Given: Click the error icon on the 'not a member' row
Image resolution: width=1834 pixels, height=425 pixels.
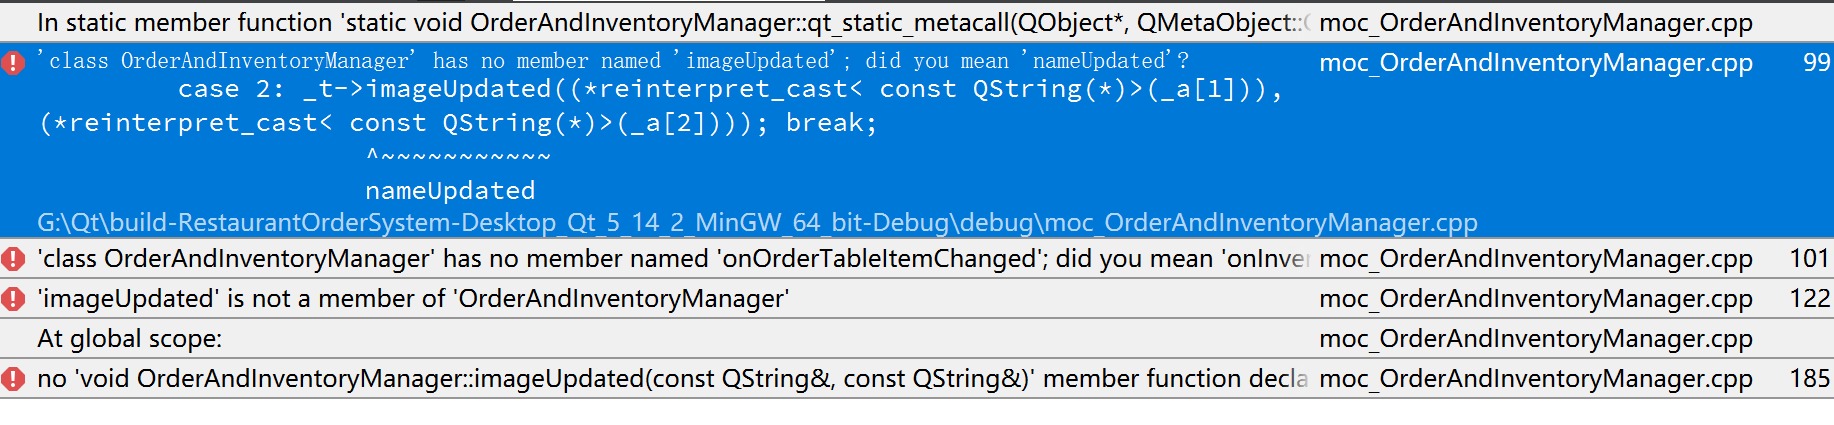Looking at the screenshot, I should click(13, 299).
